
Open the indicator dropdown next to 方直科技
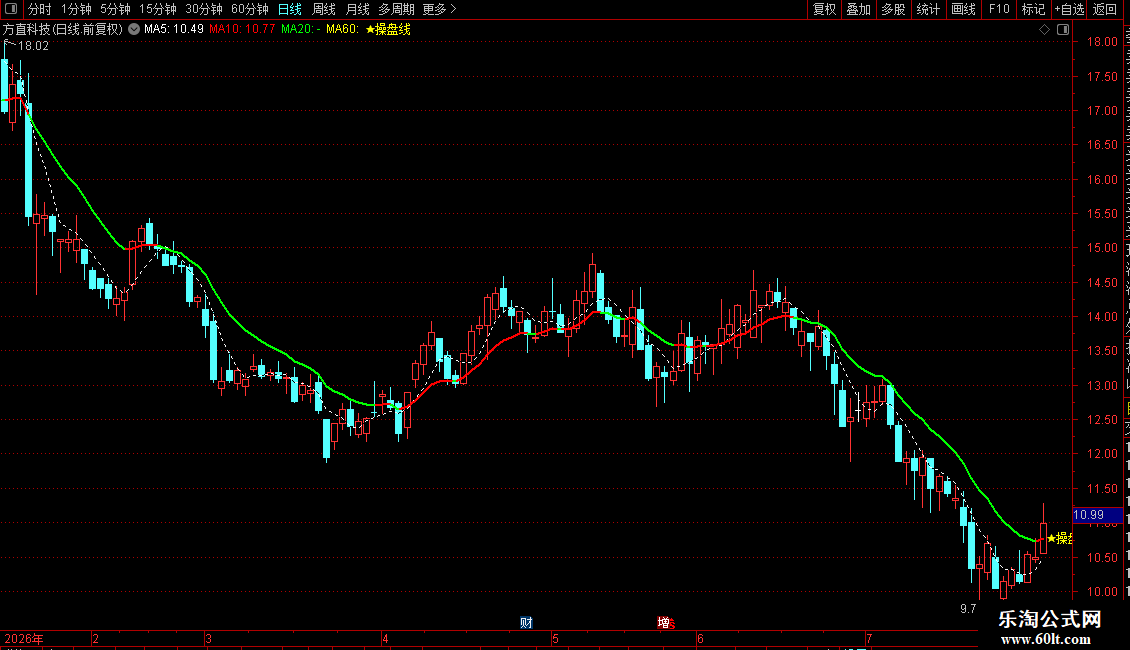tap(134, 30)
